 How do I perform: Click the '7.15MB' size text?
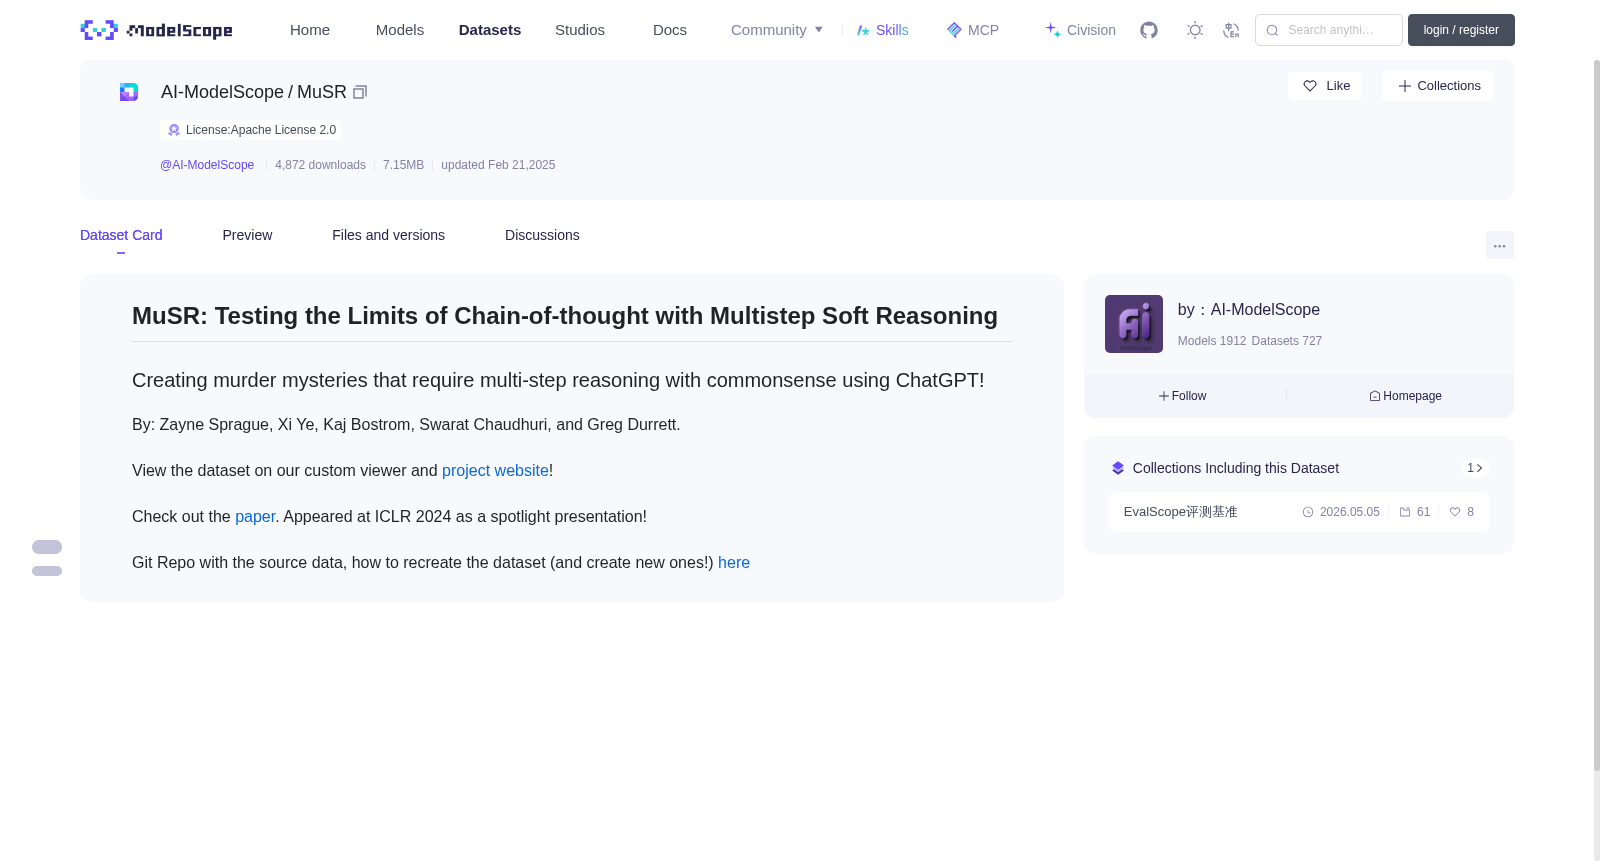[403, 165]
